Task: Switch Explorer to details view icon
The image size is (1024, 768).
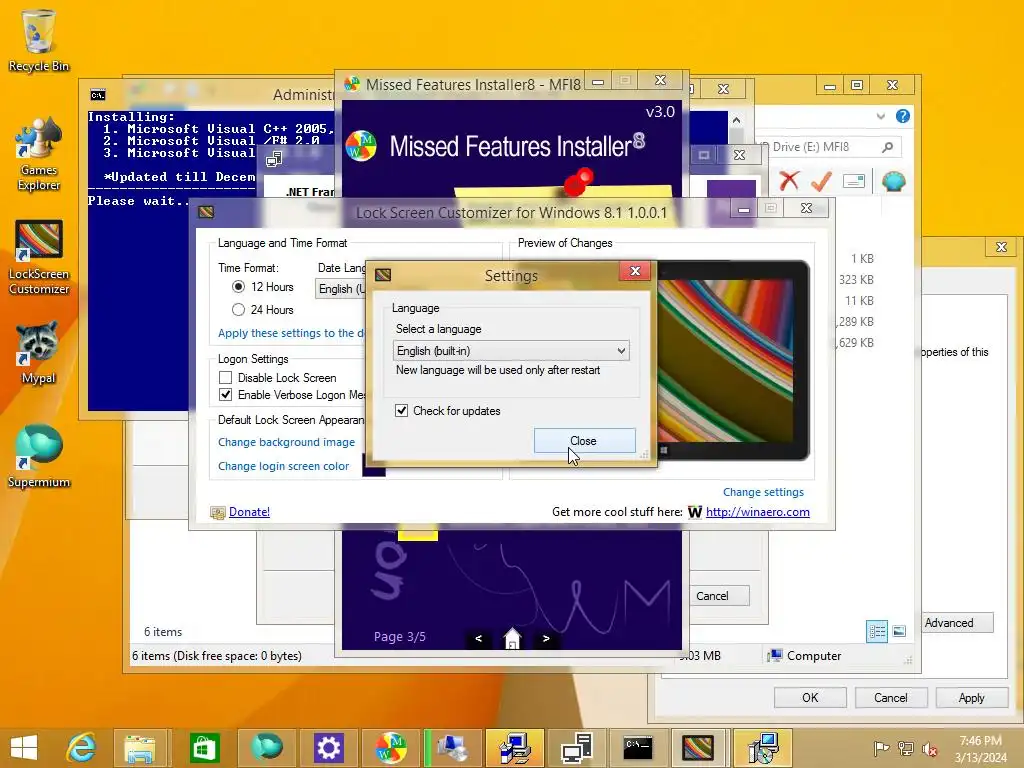Action: 876,631
